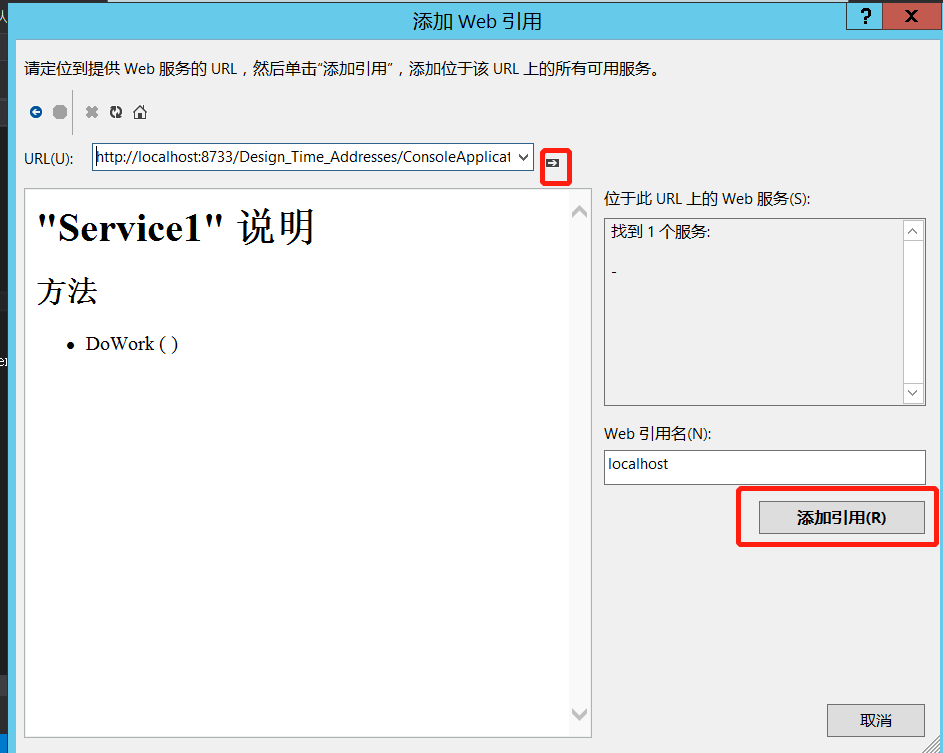Click the 位于此 URL 上的 Web 服务(S): label
The height and width of the screenshot is (753, 943).
click(x=707, y=198)
